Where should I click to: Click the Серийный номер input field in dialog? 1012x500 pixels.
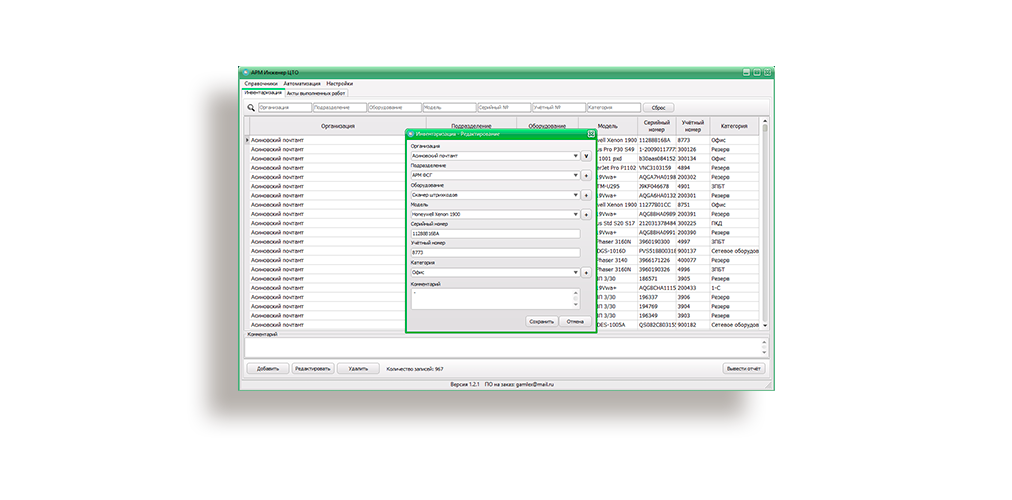point(495,234)
